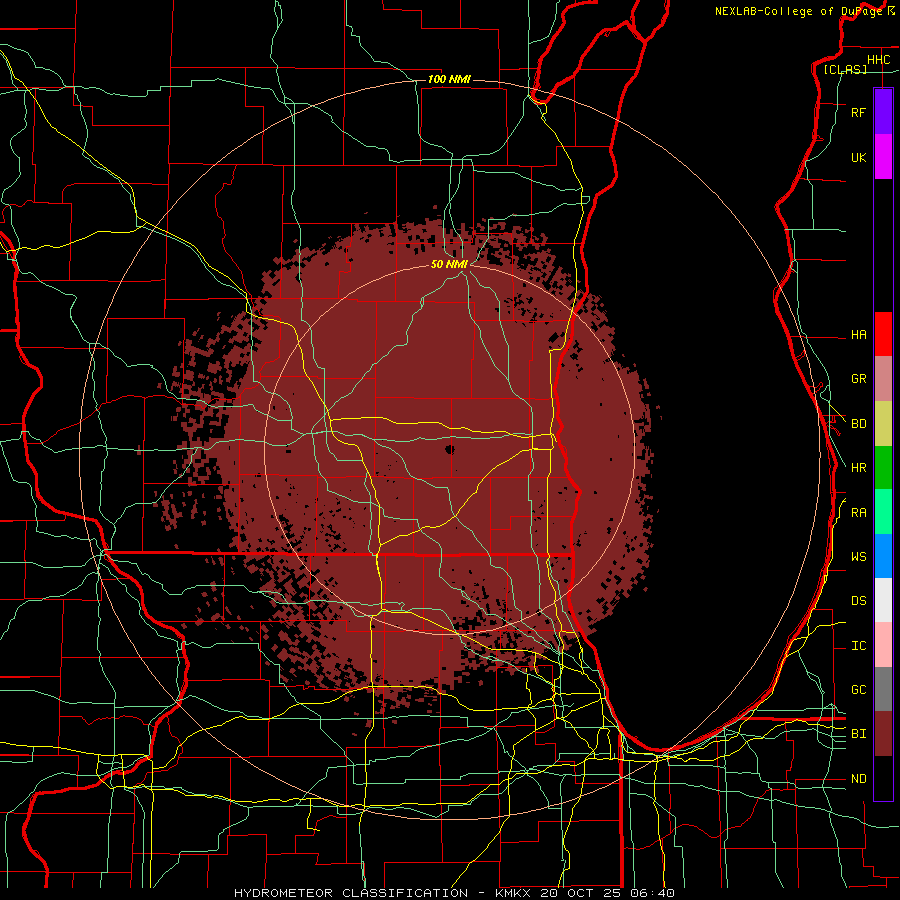Click the WS blue legend color block
This screenshot has width=900, height=900.
pos(883,556)
